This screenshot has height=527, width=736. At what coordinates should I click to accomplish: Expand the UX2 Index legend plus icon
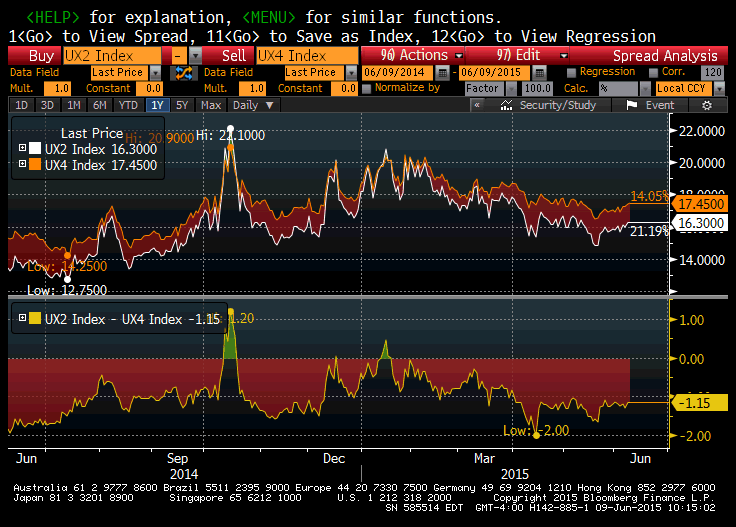pos(24,149)
